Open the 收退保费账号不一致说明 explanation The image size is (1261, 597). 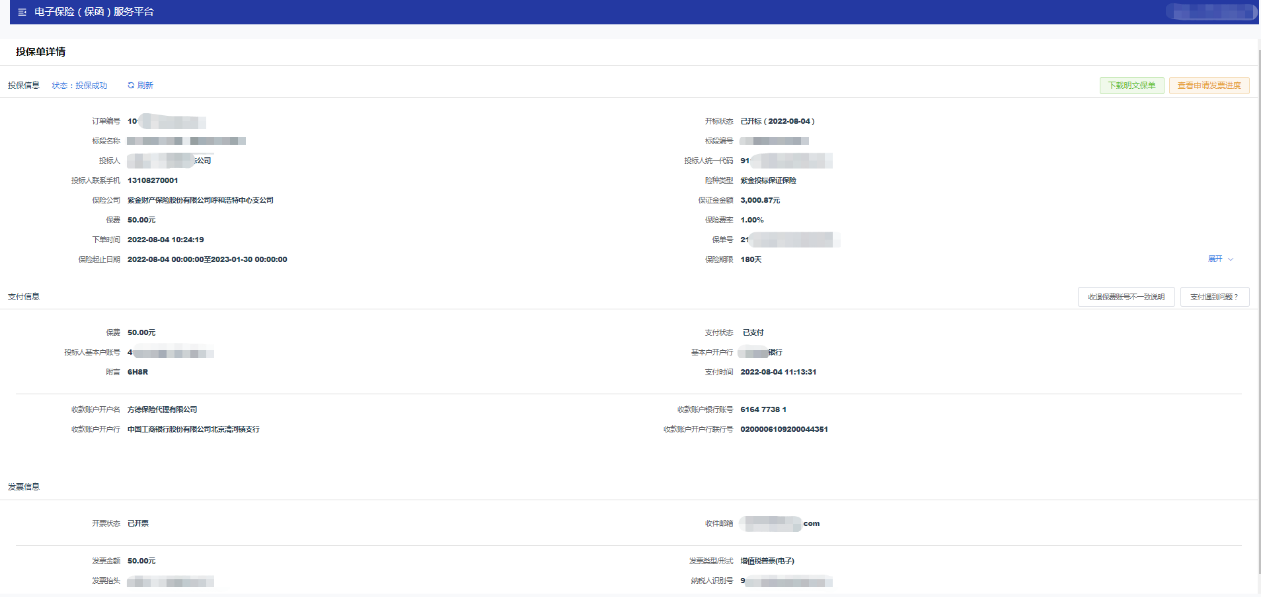click(1126, 297)
